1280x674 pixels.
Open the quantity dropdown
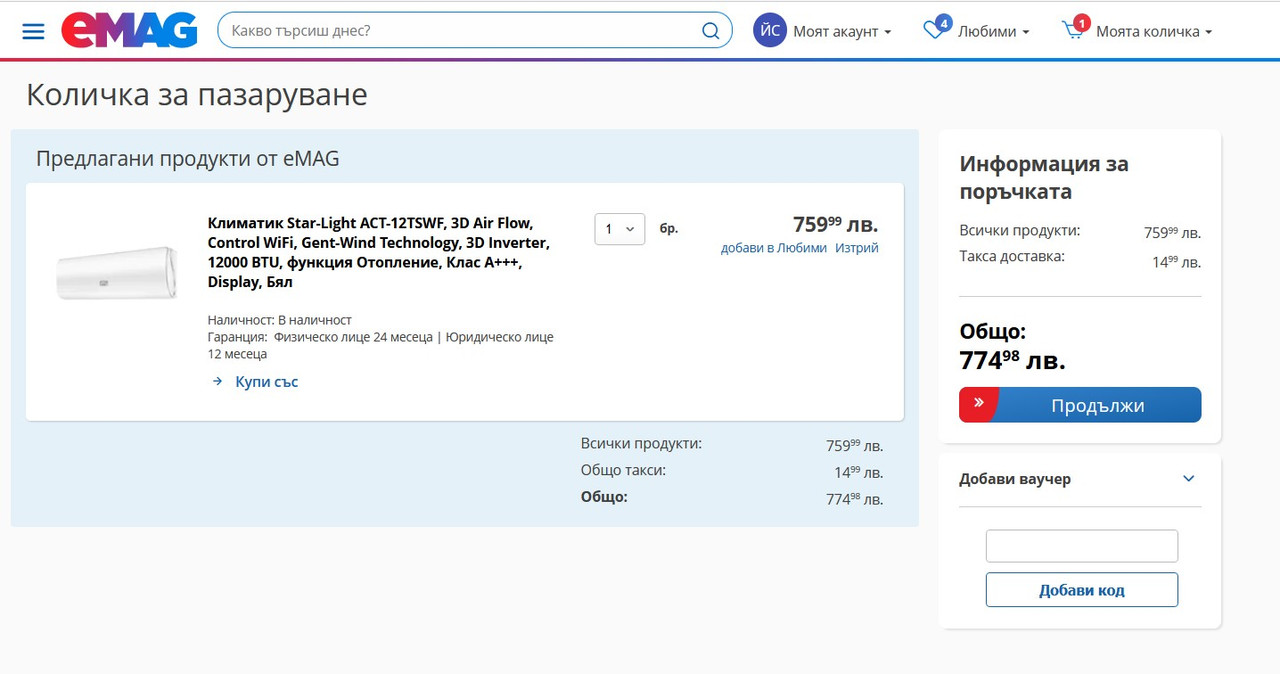619,229
